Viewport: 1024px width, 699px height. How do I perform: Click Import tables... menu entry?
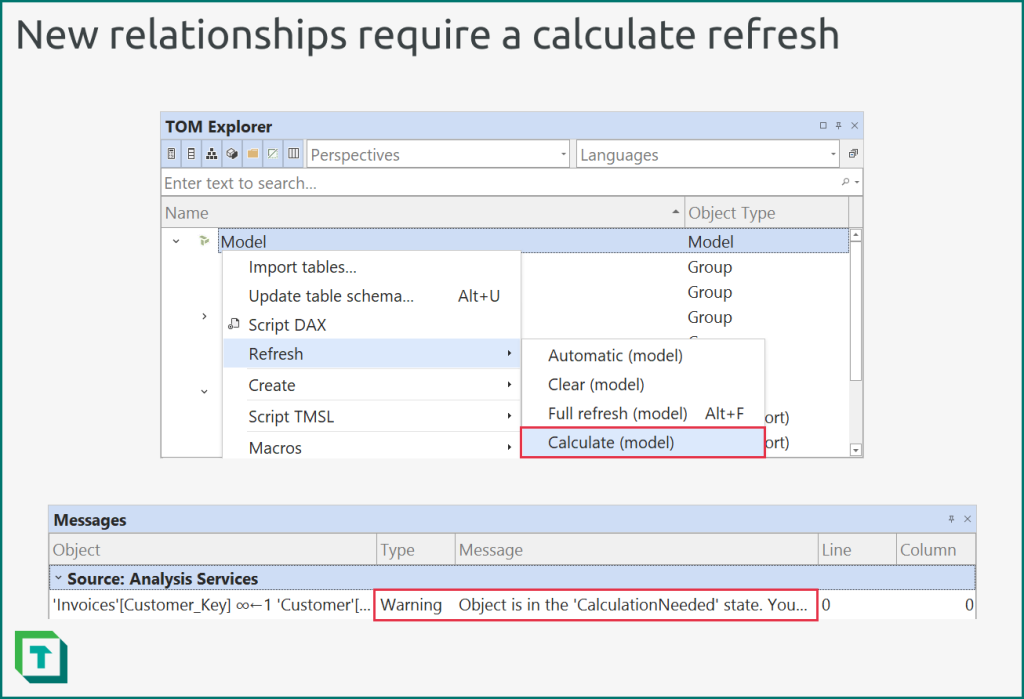pos(302,267)
